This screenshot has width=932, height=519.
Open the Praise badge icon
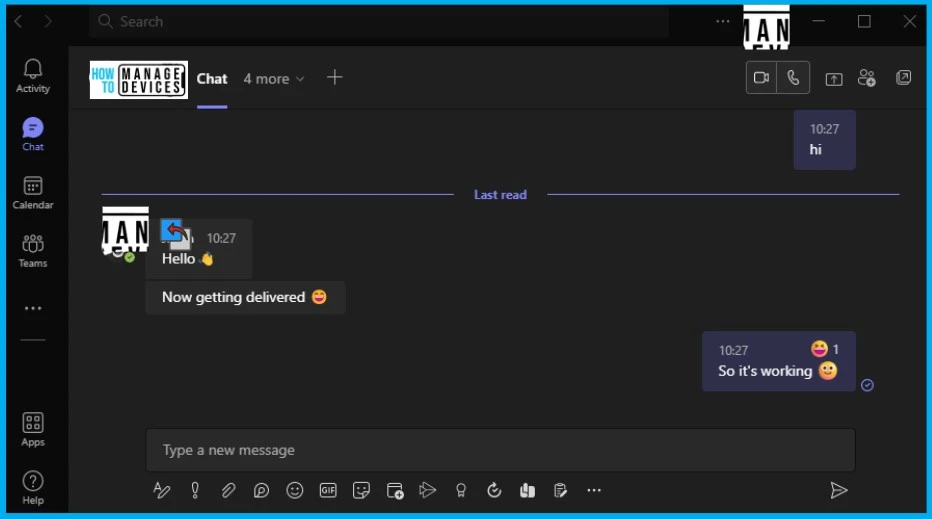(461, 490)
